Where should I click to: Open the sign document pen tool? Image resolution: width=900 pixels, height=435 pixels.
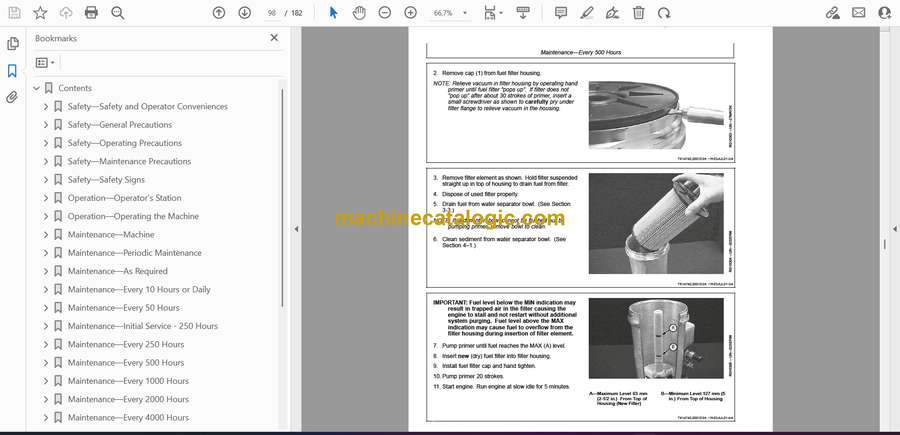[612, 13]
